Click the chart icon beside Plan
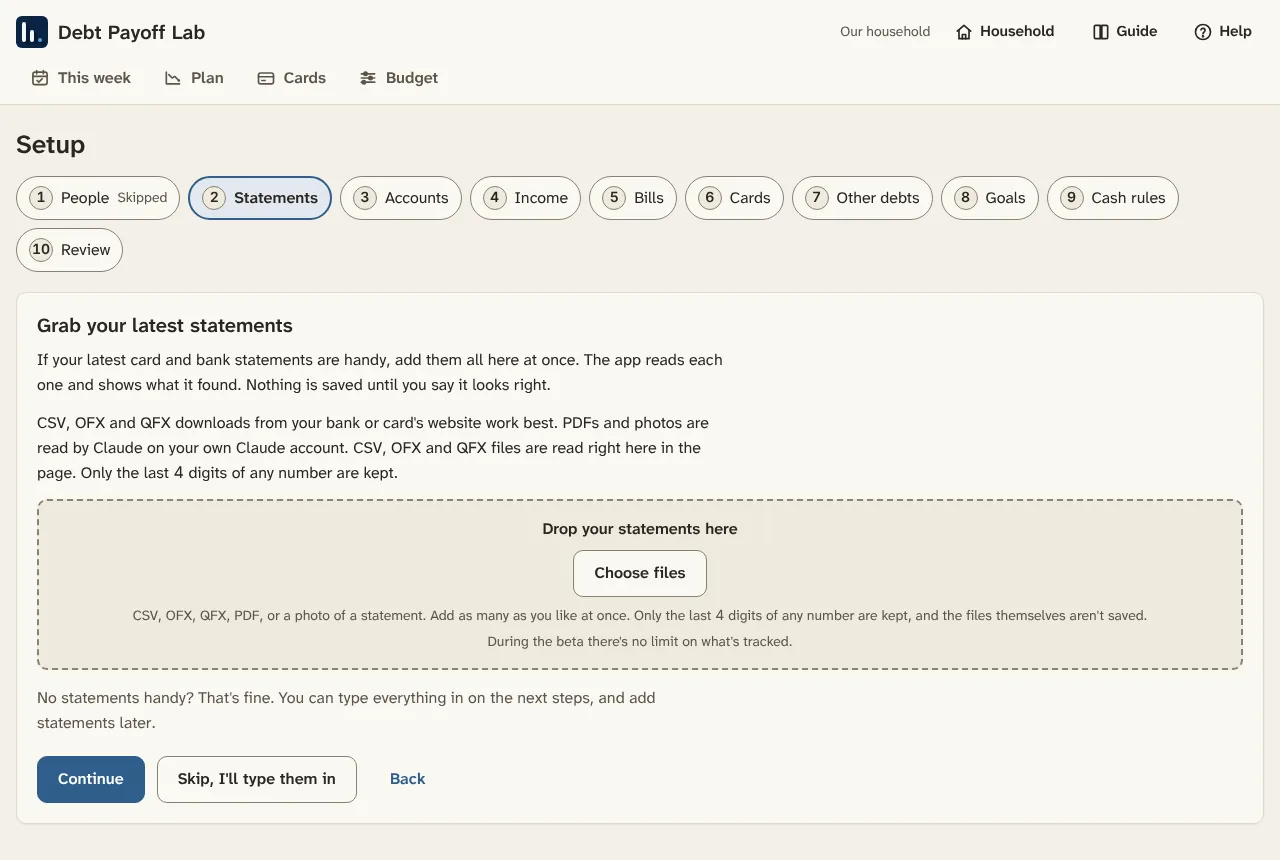Image resolution: width=1280 pixels, height=860 pixels. pos(173,78)
